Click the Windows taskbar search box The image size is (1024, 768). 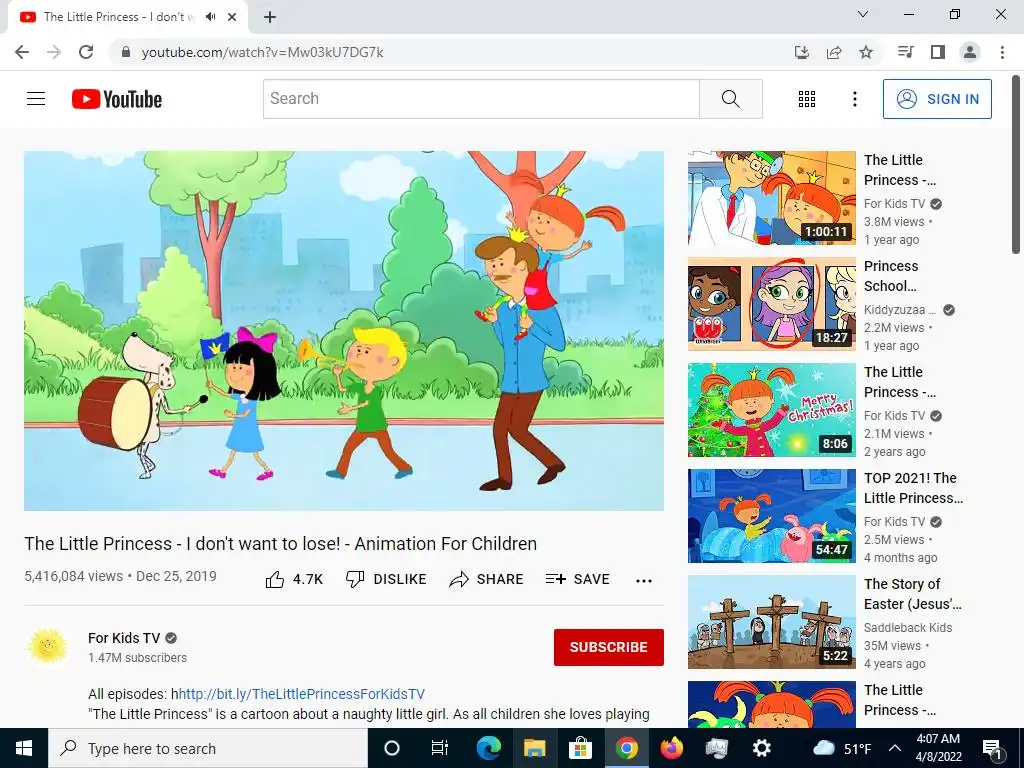coord(208,748)
